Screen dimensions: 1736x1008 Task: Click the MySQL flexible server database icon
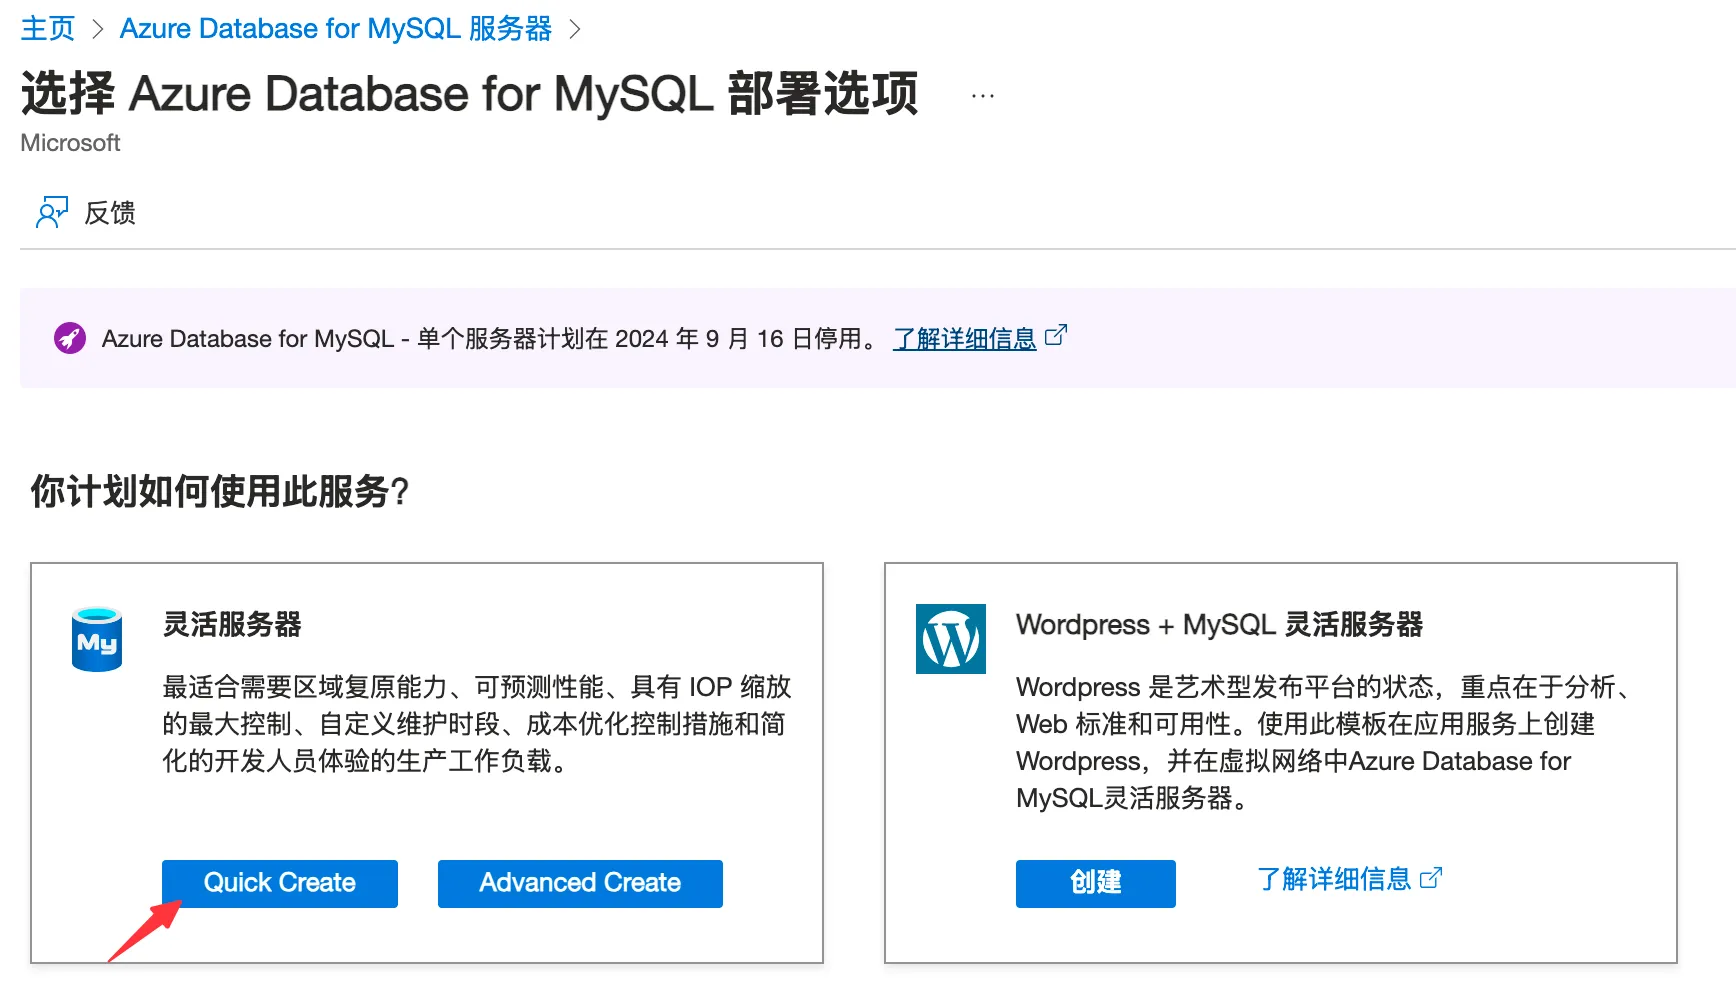pos(97,640)
